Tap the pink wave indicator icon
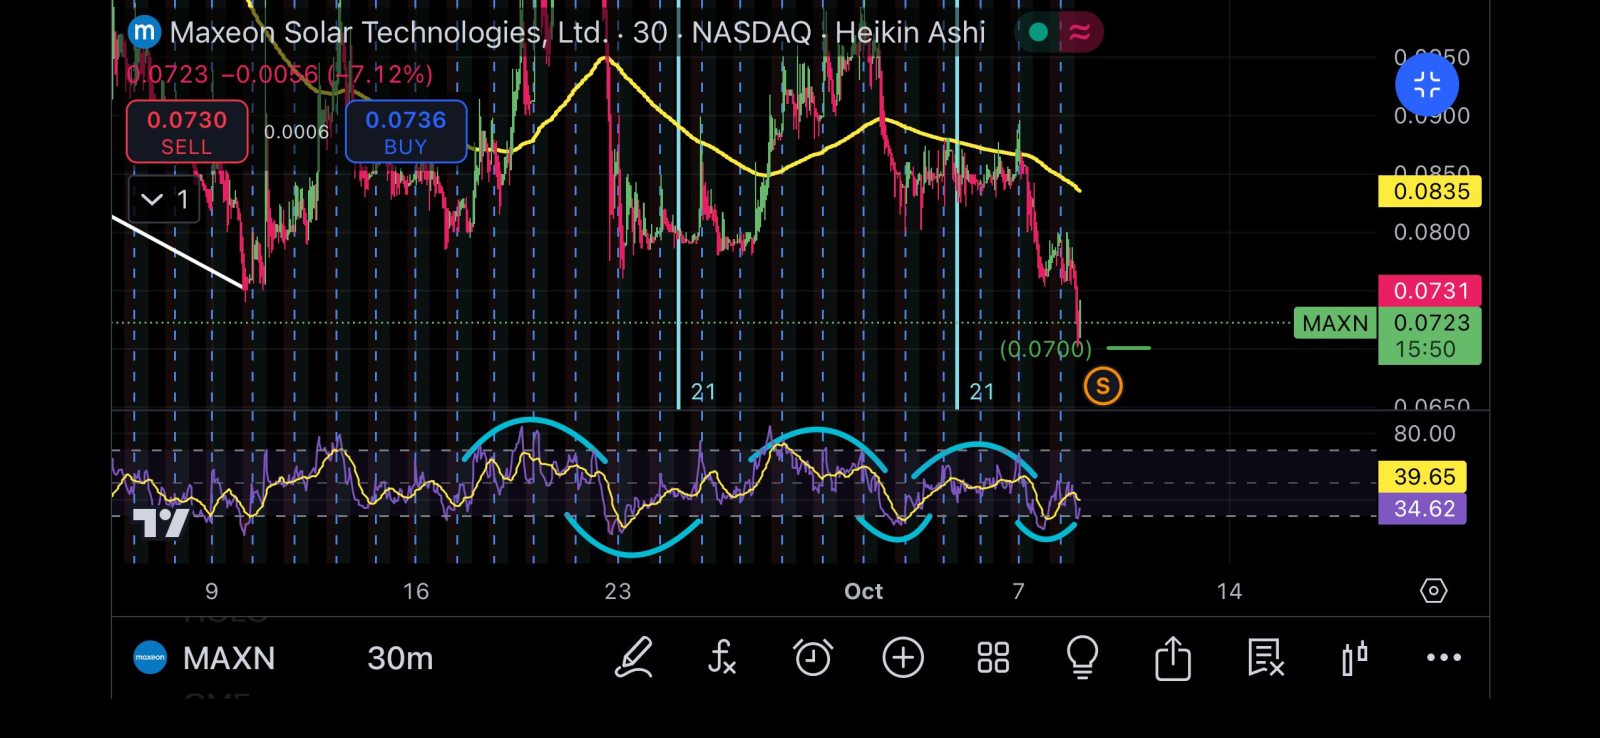The width and height of the screenshot is (1600, 738). point(1080,32)
